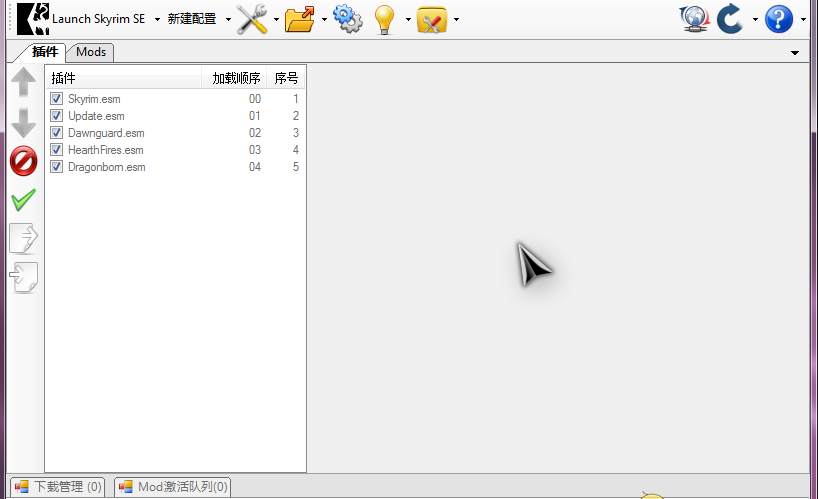Expand the light bulb dropdown arrow
The image size is (818, 499).
point(408,20)
